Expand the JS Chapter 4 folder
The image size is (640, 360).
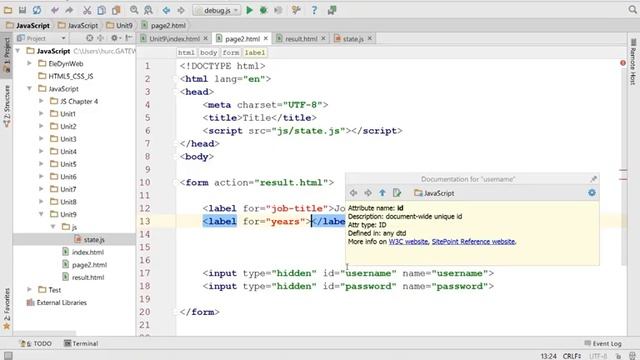[x=41, y=101]
